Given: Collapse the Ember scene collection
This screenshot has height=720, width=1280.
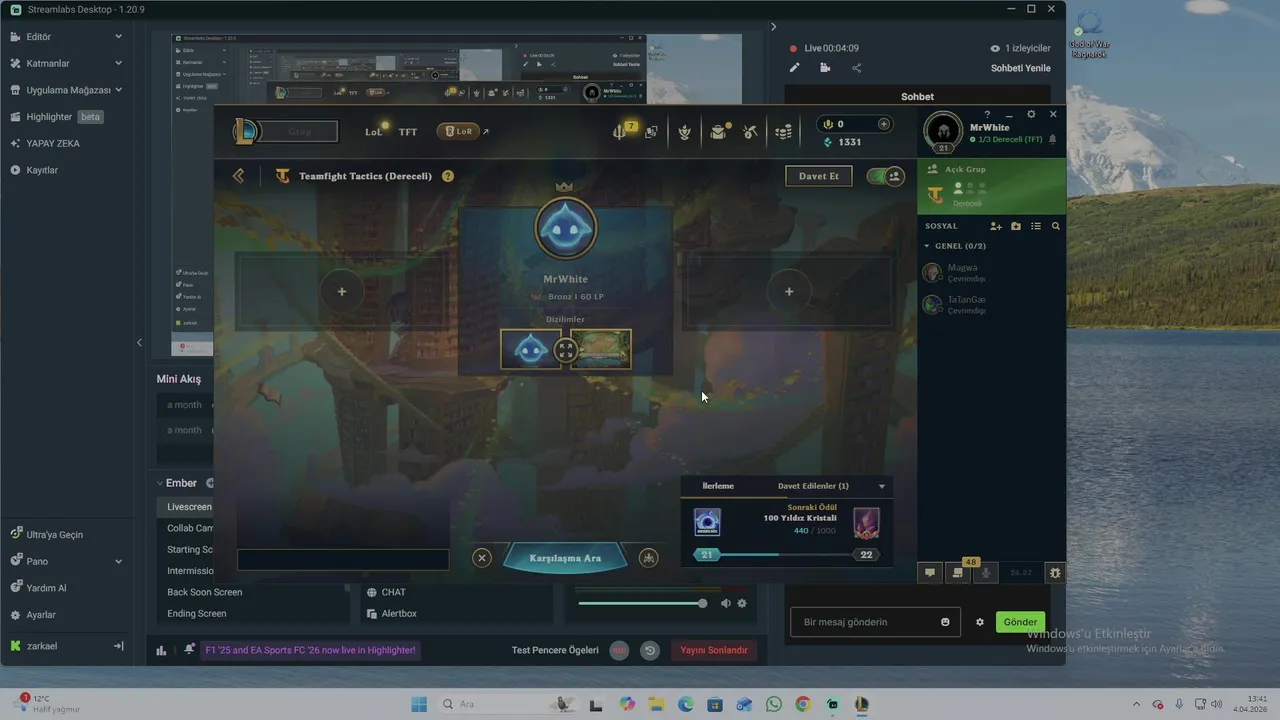Looking at the screenshot, I should click(159, 483).
